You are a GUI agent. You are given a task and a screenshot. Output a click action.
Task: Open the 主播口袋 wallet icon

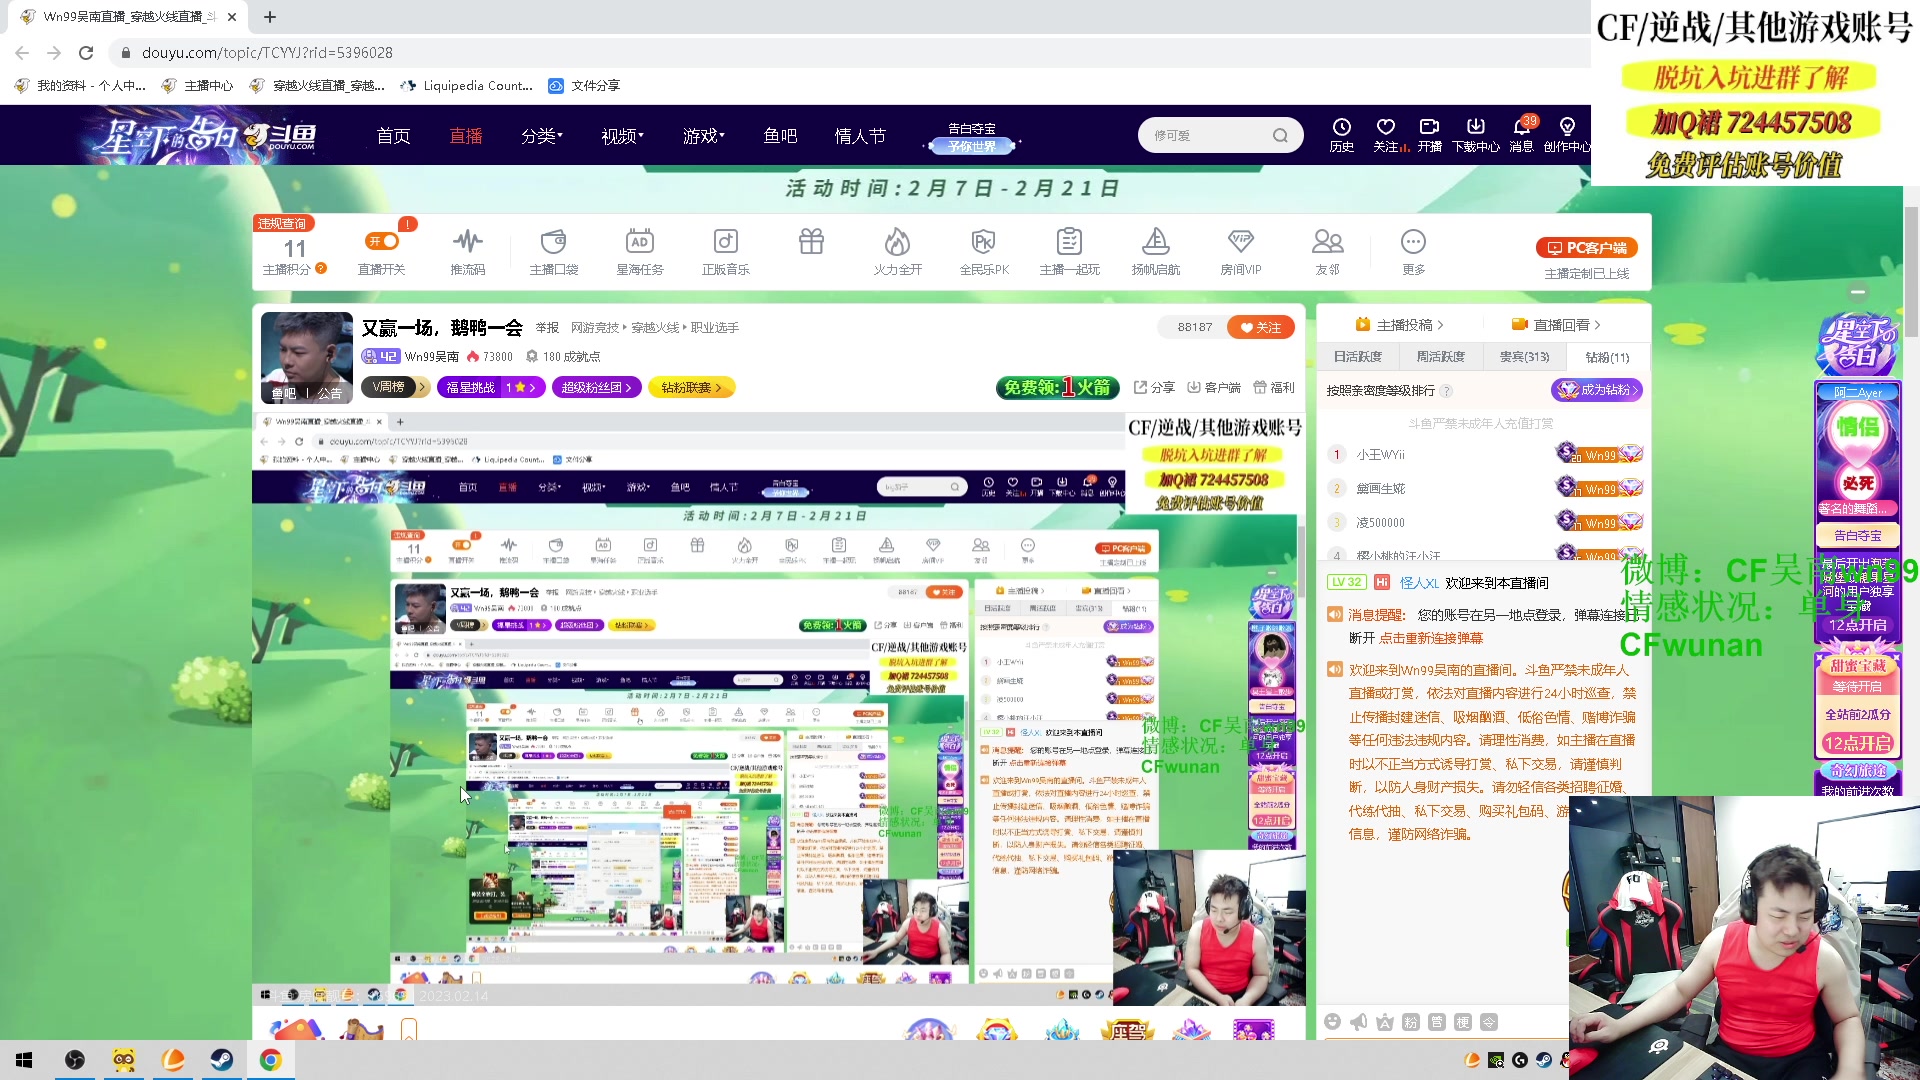(553, 251)
